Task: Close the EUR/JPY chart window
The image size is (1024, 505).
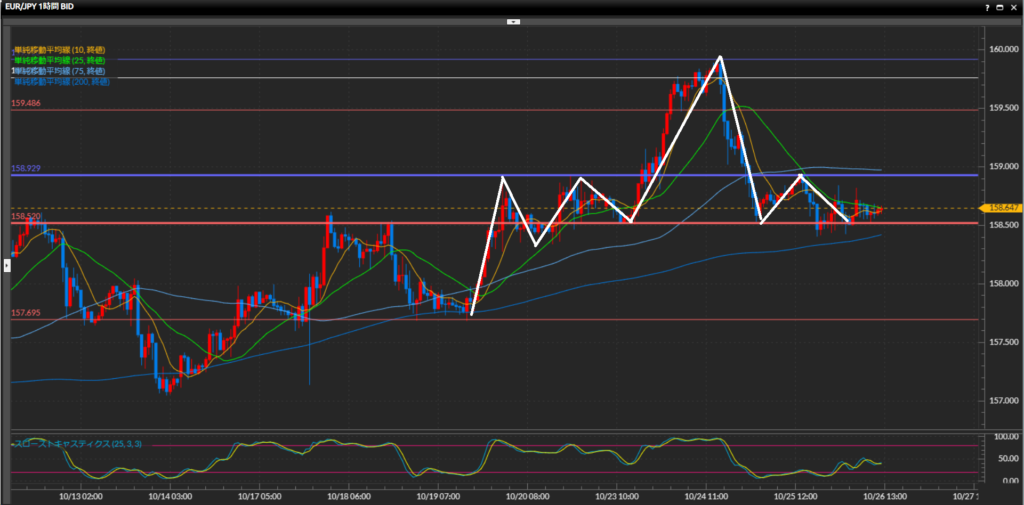Action: coord(1014,7)
